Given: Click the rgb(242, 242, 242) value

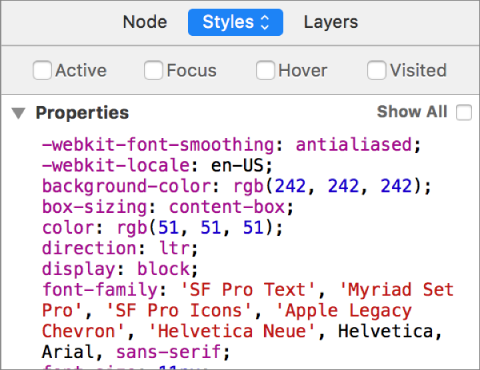Looking at the screenshot, I should click(328, 186).
